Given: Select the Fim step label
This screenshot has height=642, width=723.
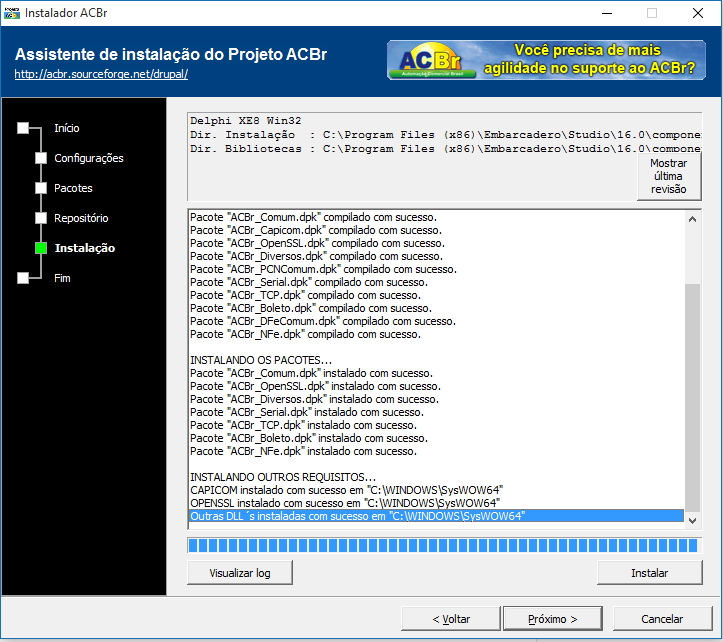Looking at the screenshot, I should point(62,278).
